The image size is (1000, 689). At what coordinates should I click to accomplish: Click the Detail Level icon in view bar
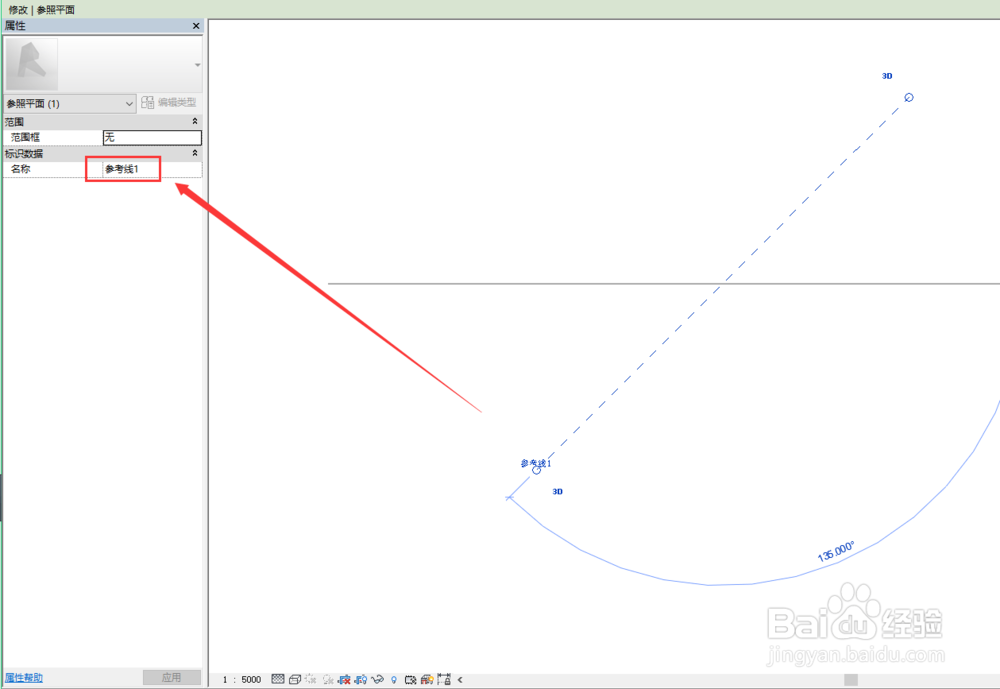tap(277, 679)
